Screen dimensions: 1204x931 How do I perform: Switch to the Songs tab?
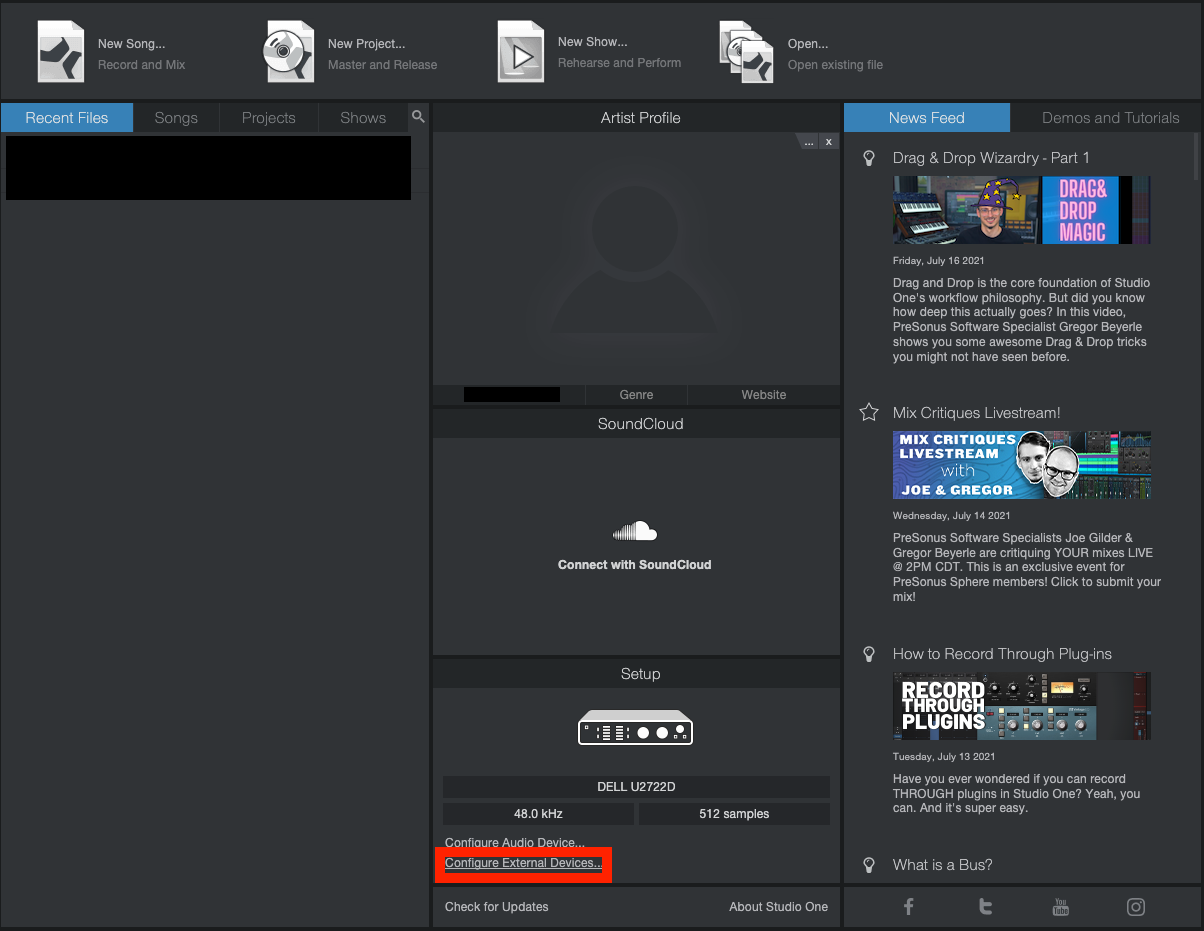coord(176,118)
